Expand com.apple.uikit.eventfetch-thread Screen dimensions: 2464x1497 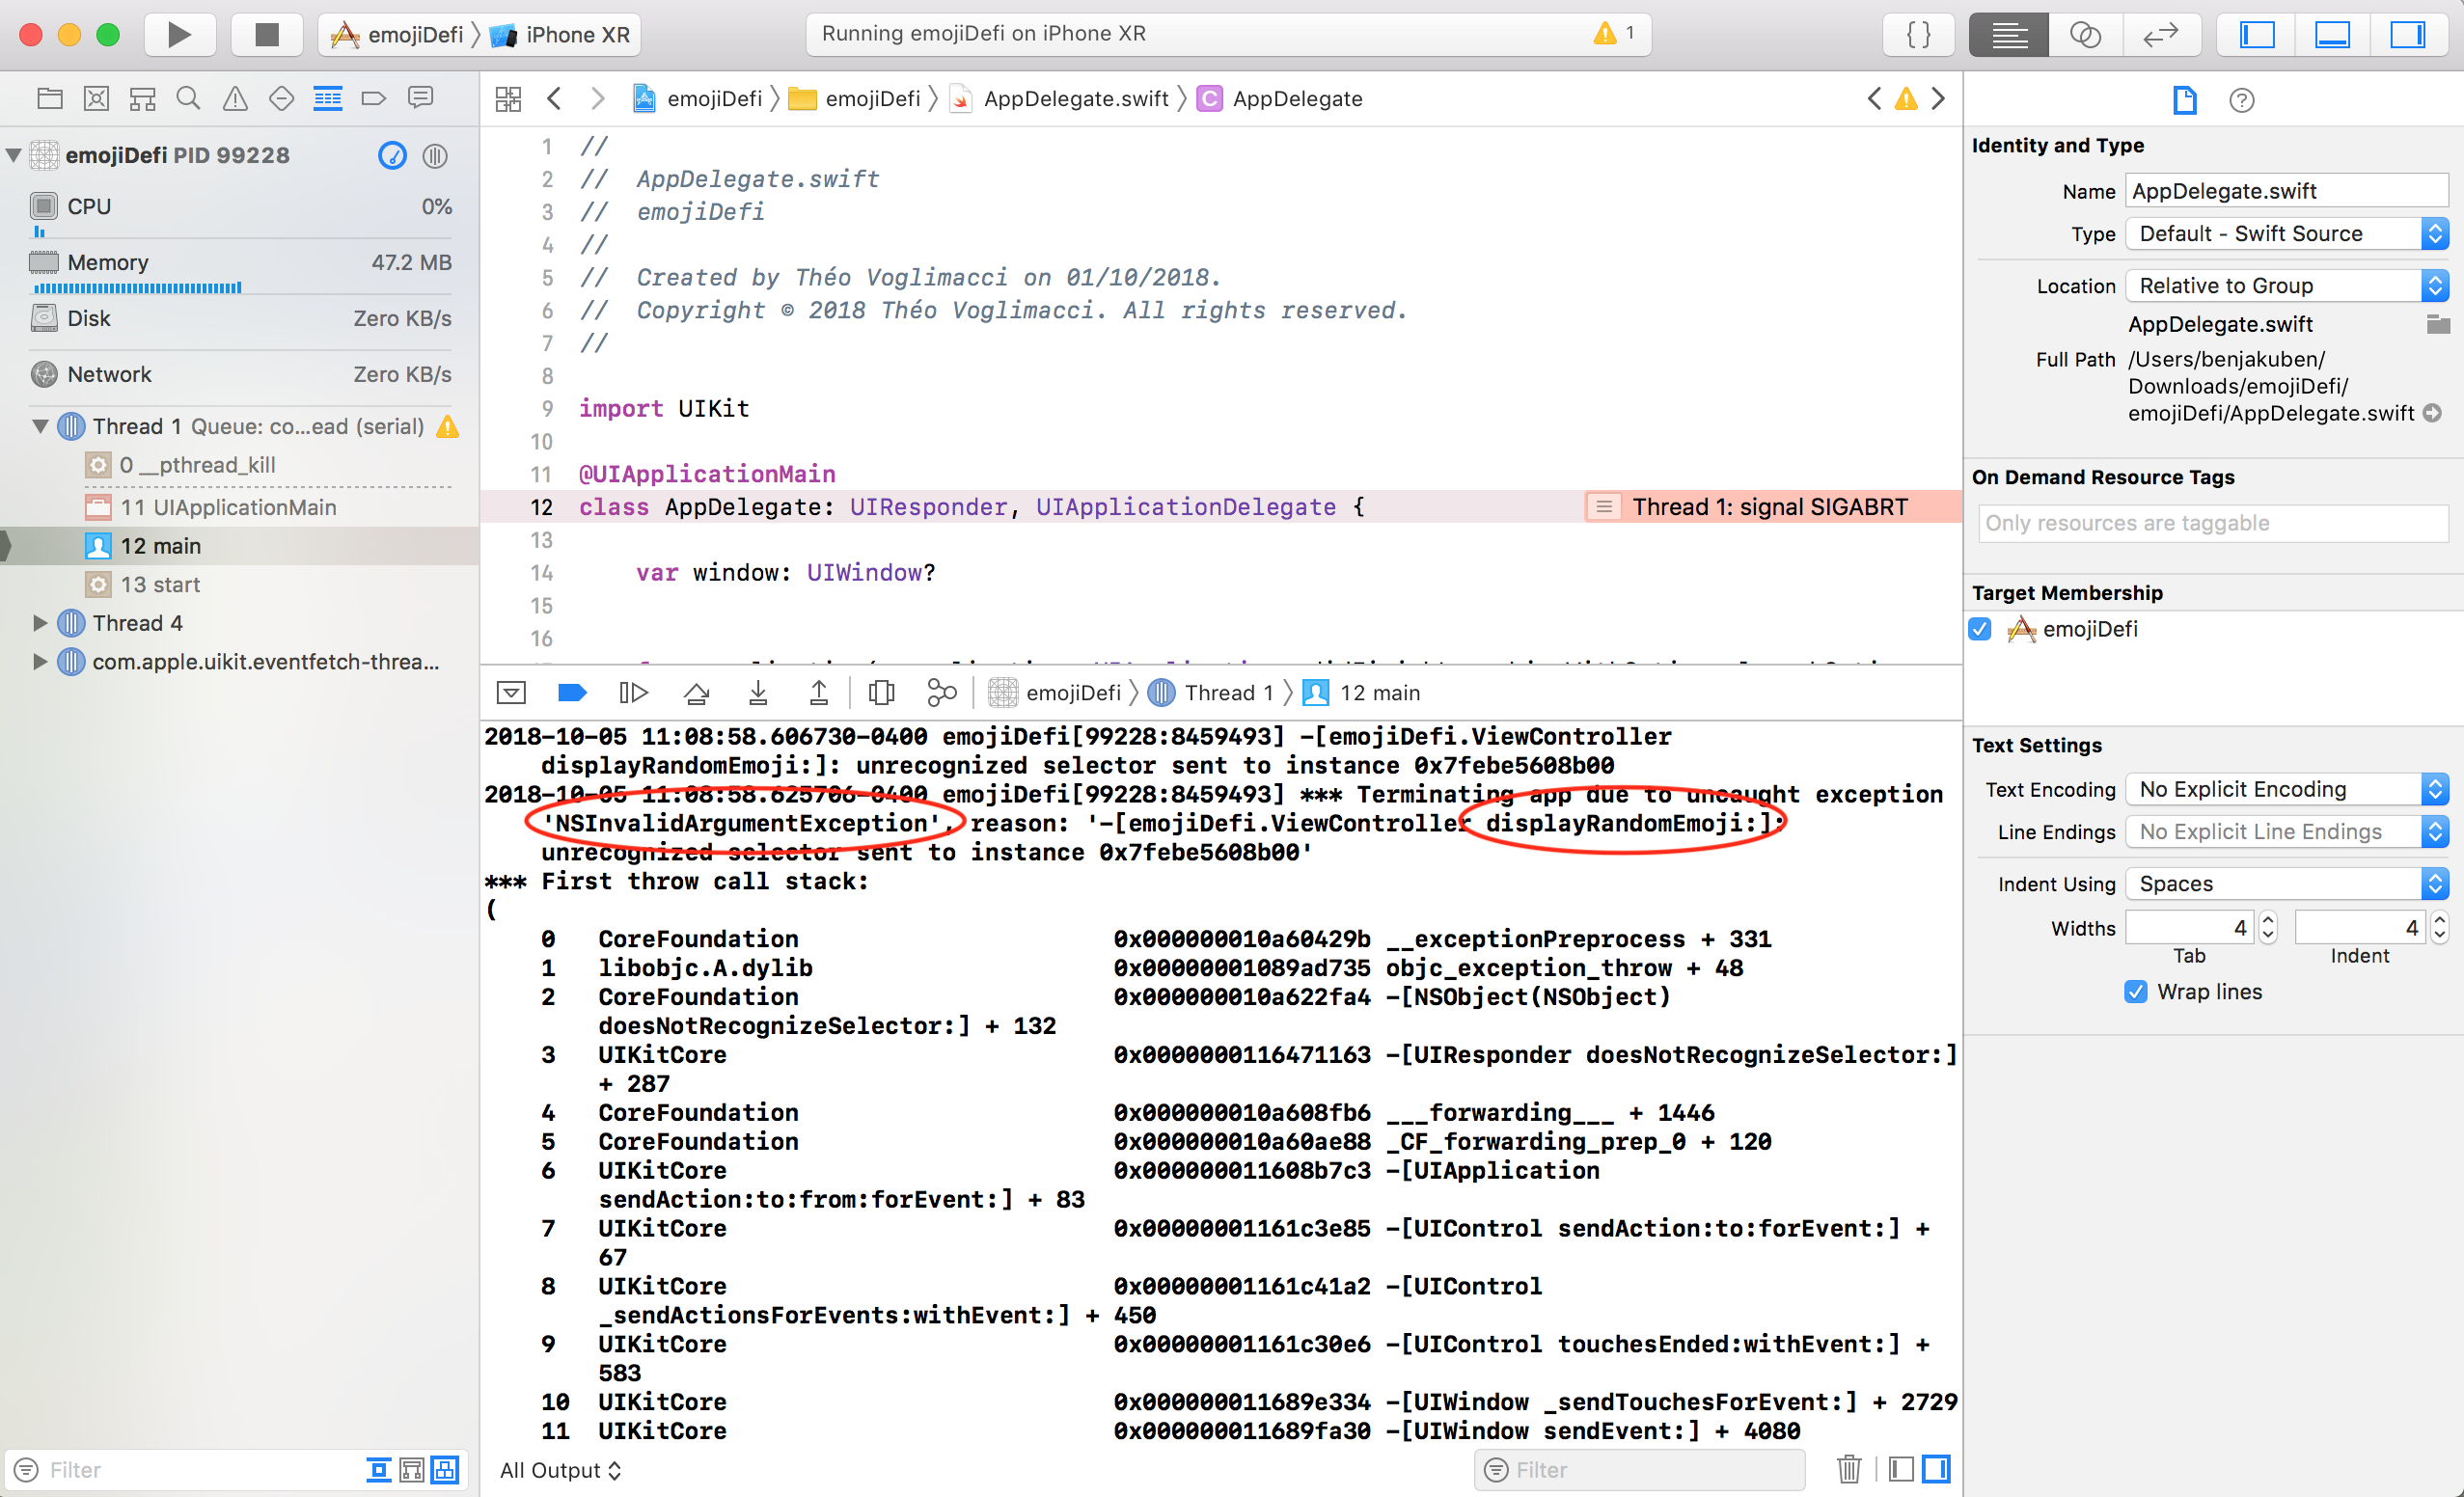[x=40, y=662]
